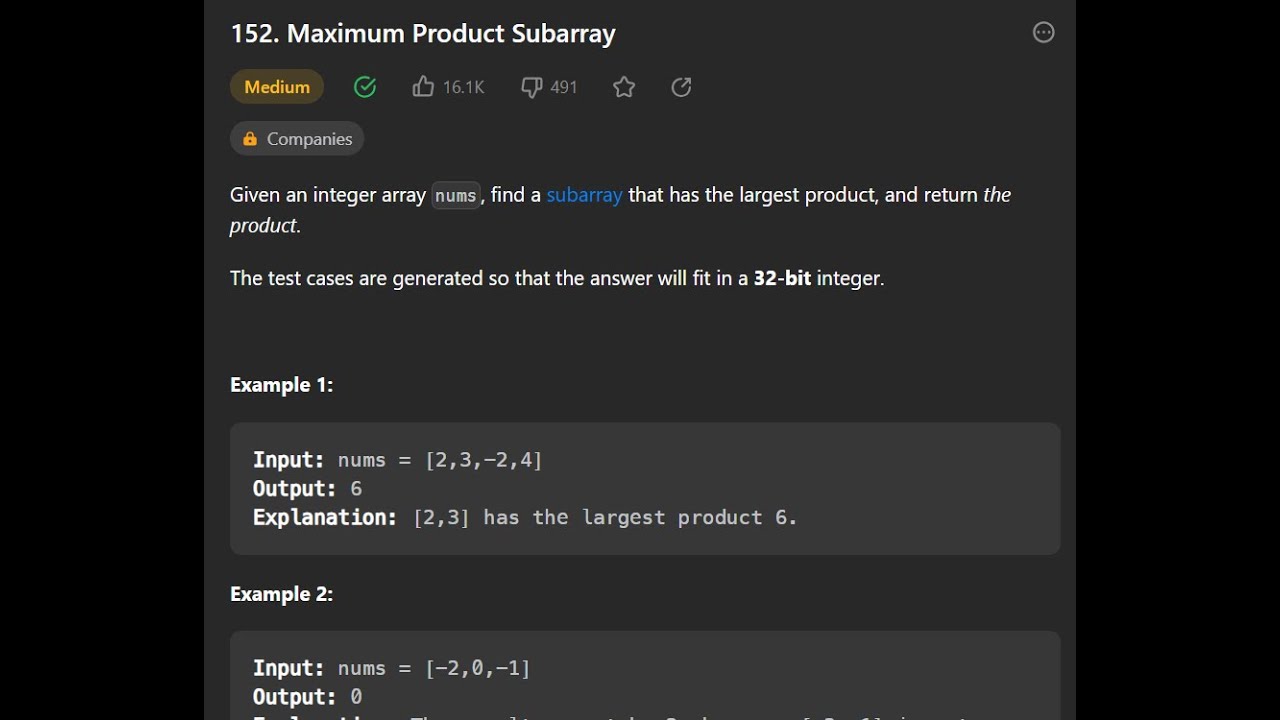Click the Output: 6 line
Viewport: 1280px width, 720px height.
point(308,489)
